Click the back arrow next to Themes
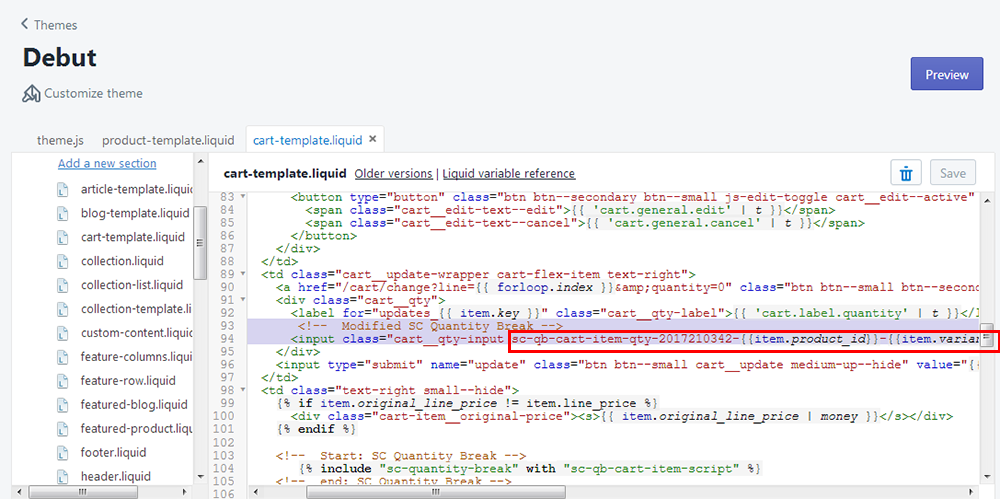The height and width of the screenshot is (499, 1000). (24, 25)
